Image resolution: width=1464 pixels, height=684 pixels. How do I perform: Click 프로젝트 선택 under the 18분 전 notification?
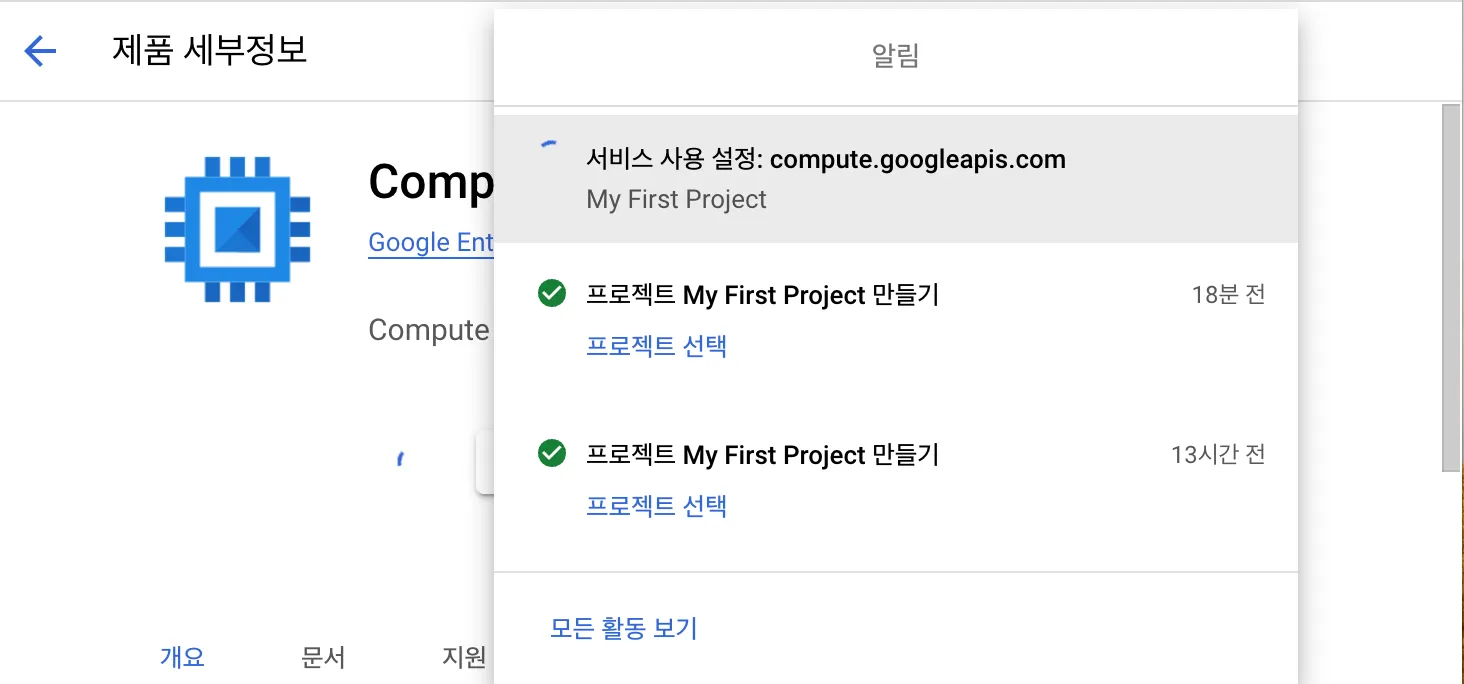pyautogui.click(x=656, y=346)
